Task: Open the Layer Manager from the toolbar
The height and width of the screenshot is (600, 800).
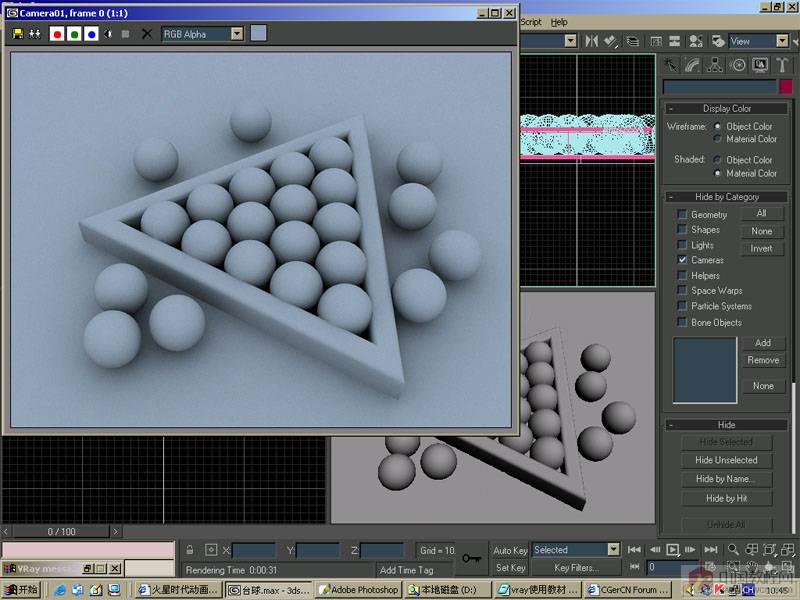Action: click(633, 41)
